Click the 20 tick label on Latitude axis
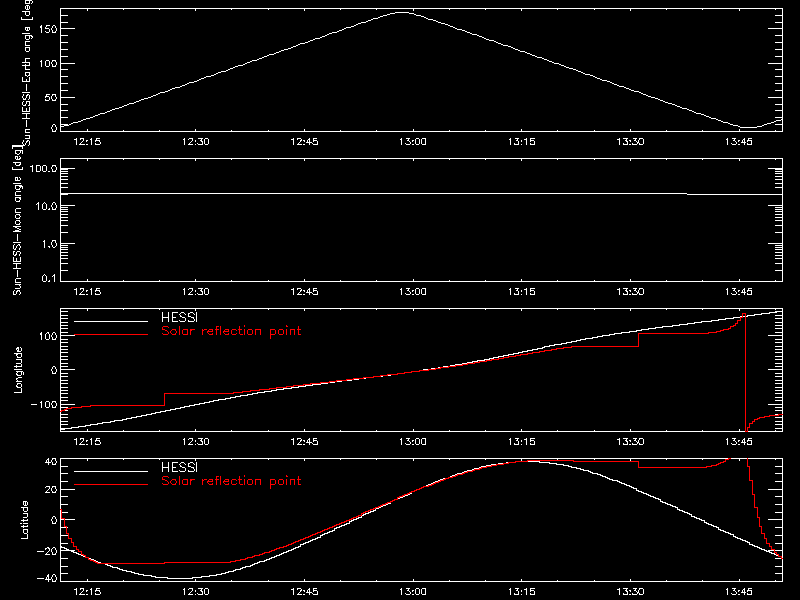The image size is (800, 600). (x=51, y=490)
